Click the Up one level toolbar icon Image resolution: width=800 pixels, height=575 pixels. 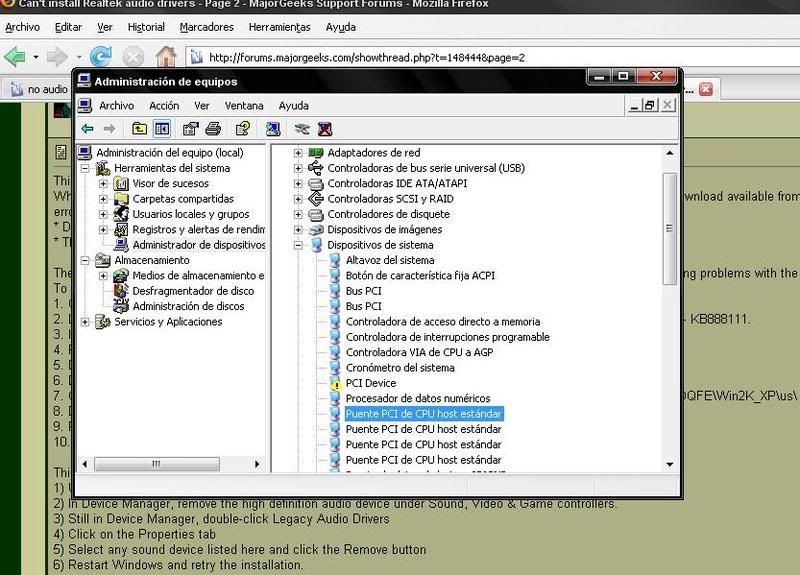pos(139,128)
